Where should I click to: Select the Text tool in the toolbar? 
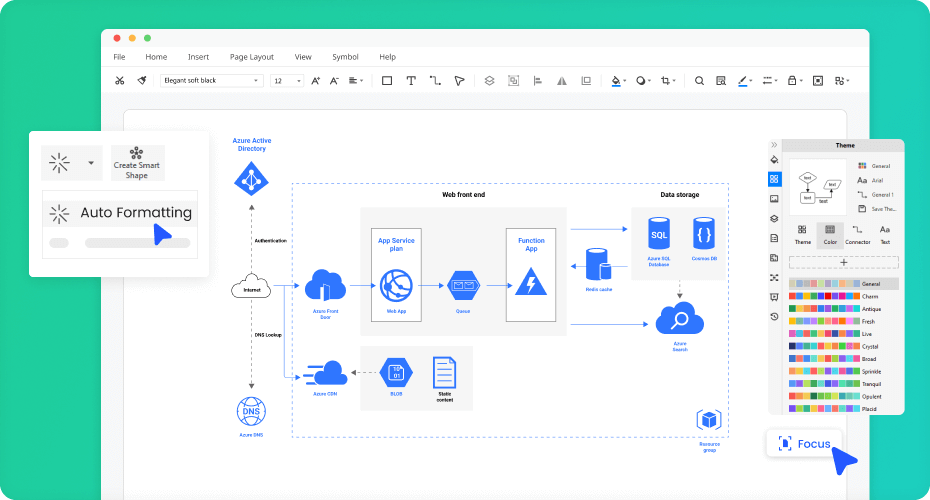click(411, 81)
